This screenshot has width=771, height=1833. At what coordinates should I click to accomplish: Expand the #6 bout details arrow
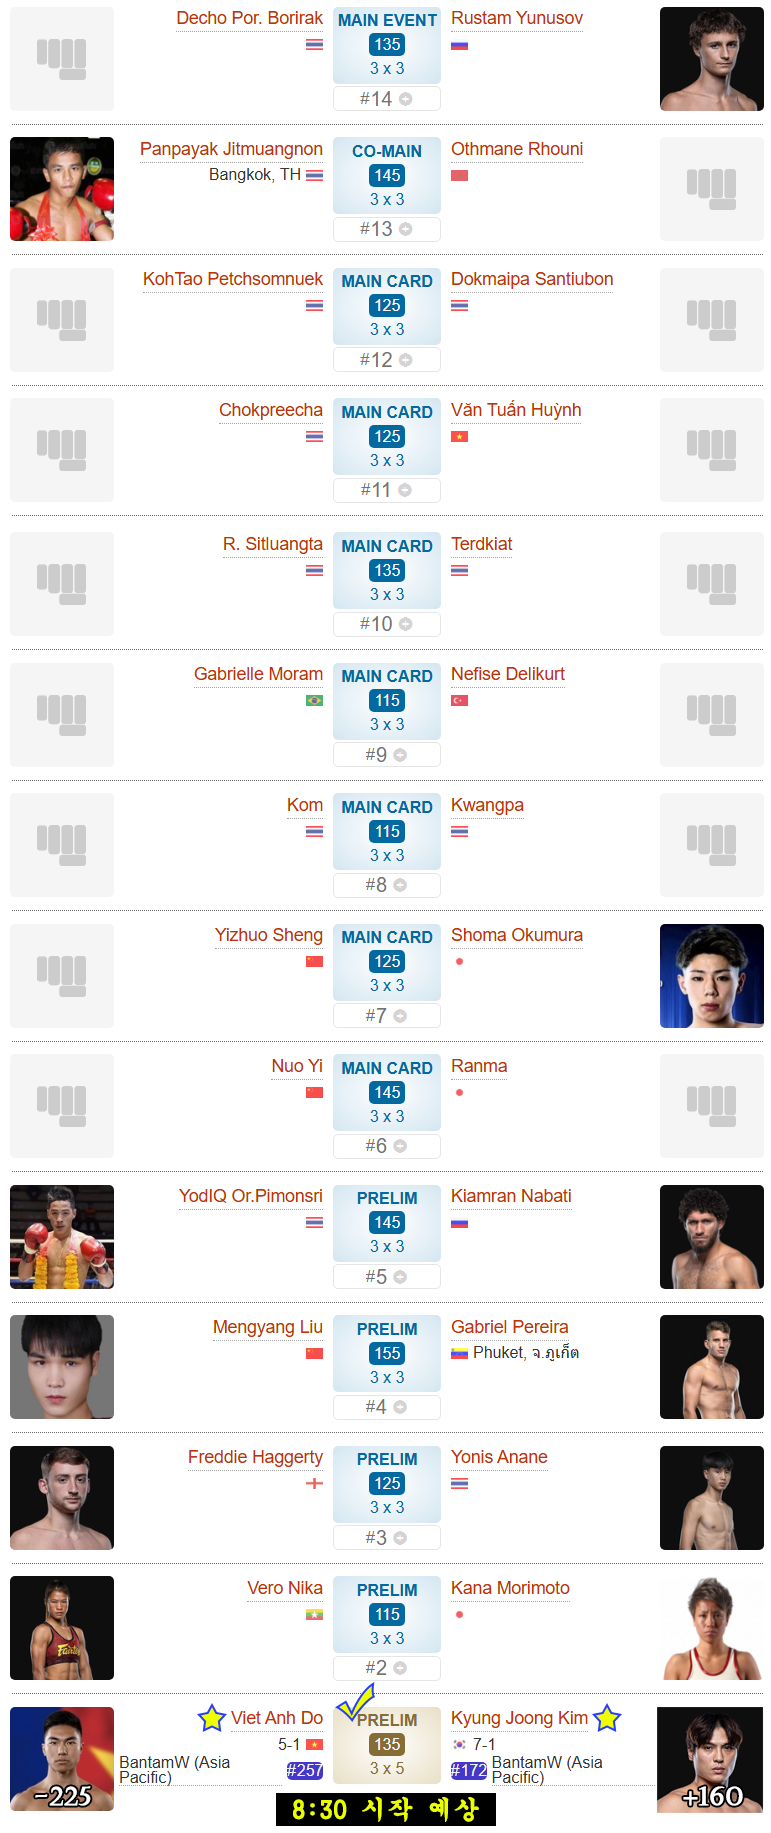point(400,1146)
